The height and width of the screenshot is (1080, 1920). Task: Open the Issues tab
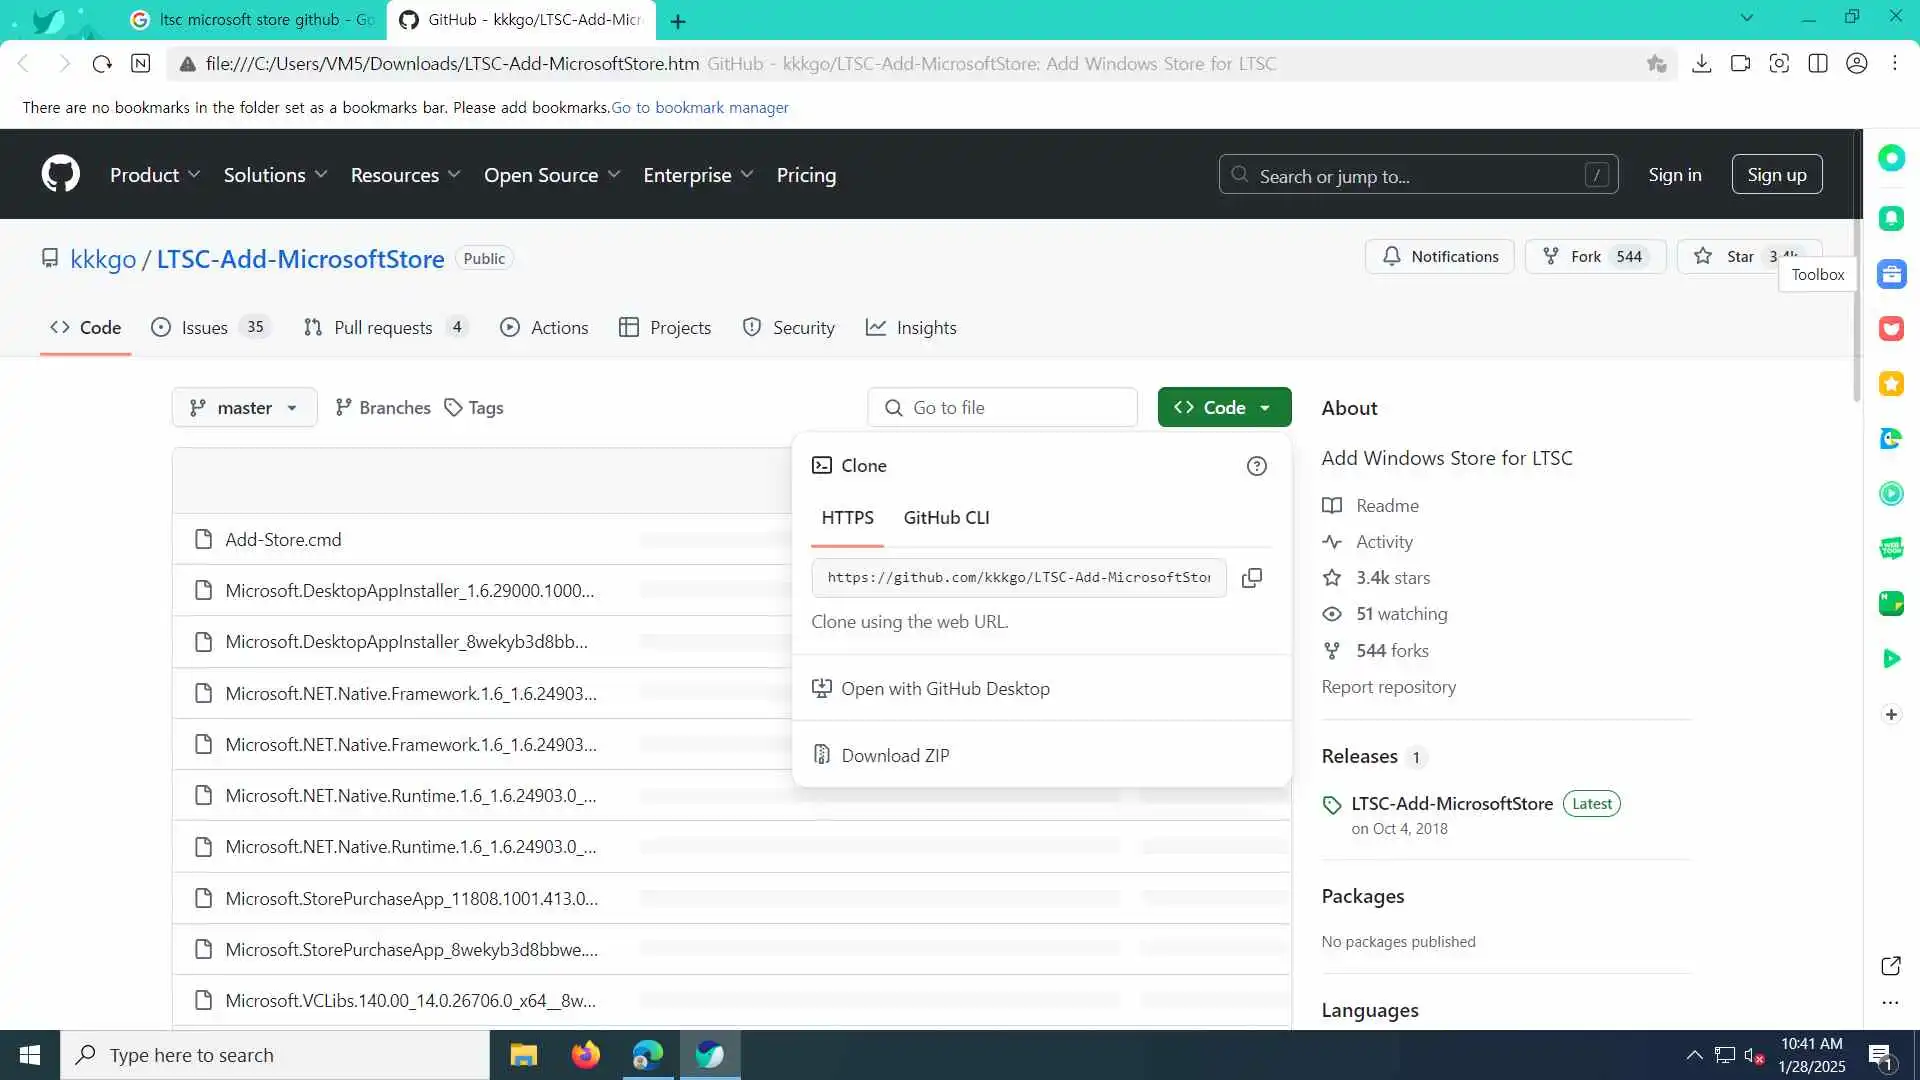point(205,328)
